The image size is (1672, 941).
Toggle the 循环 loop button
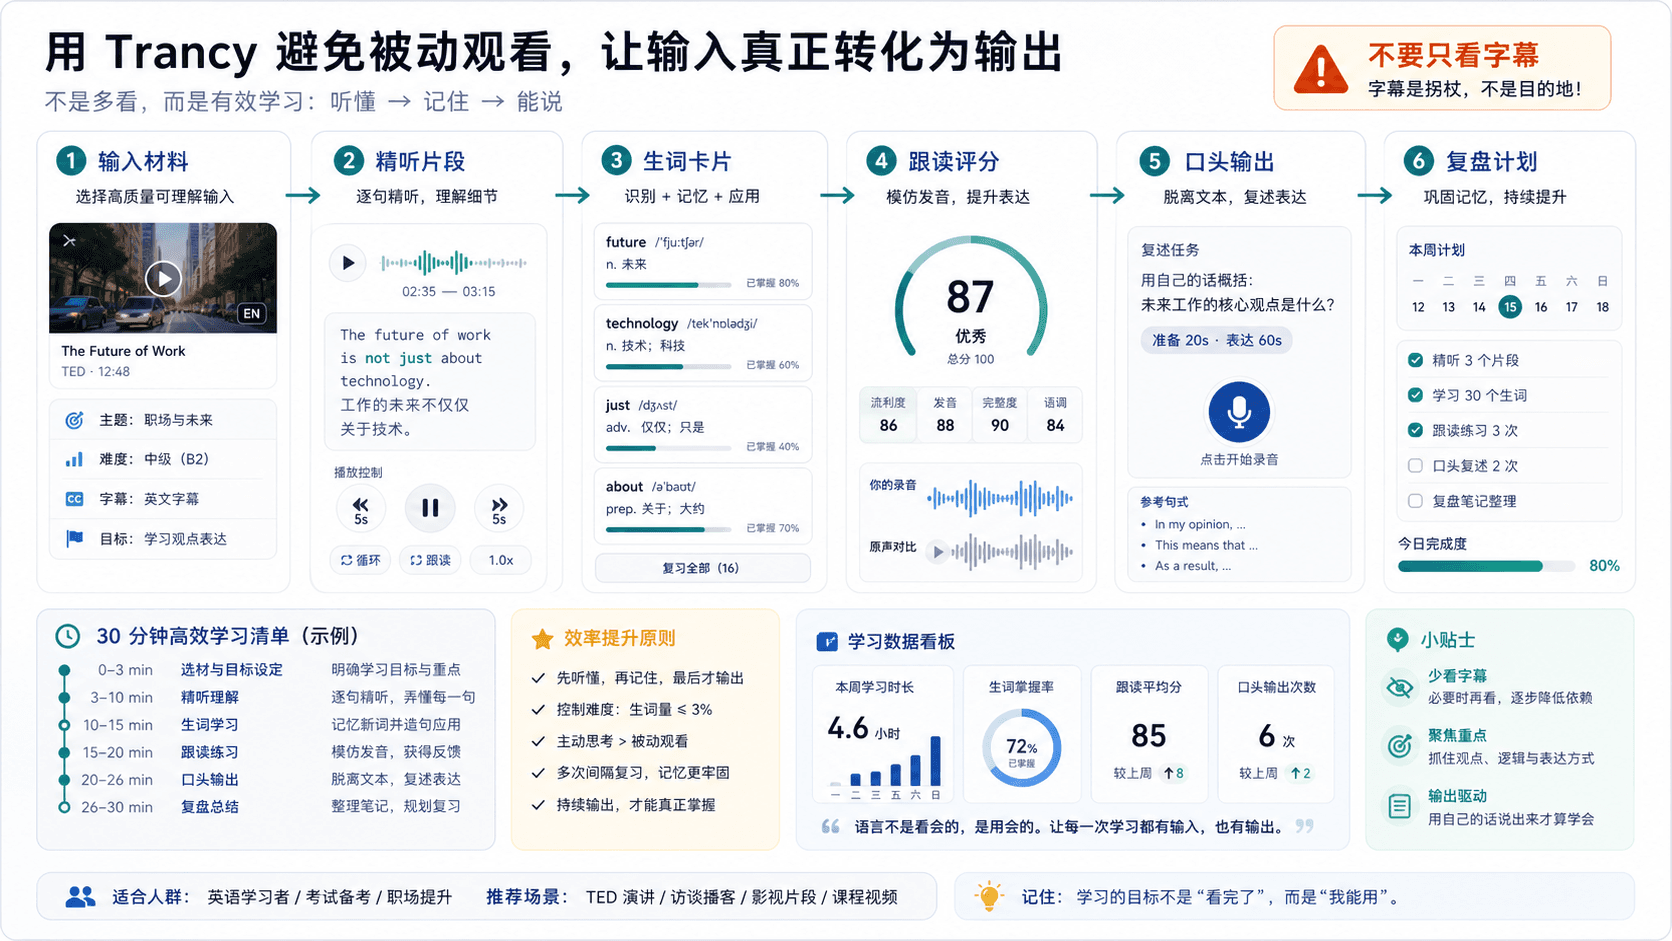point(360,560)
